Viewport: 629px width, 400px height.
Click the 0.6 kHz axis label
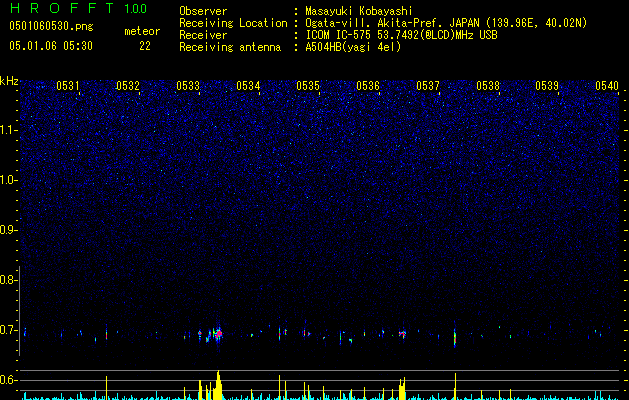pos(8,380)
